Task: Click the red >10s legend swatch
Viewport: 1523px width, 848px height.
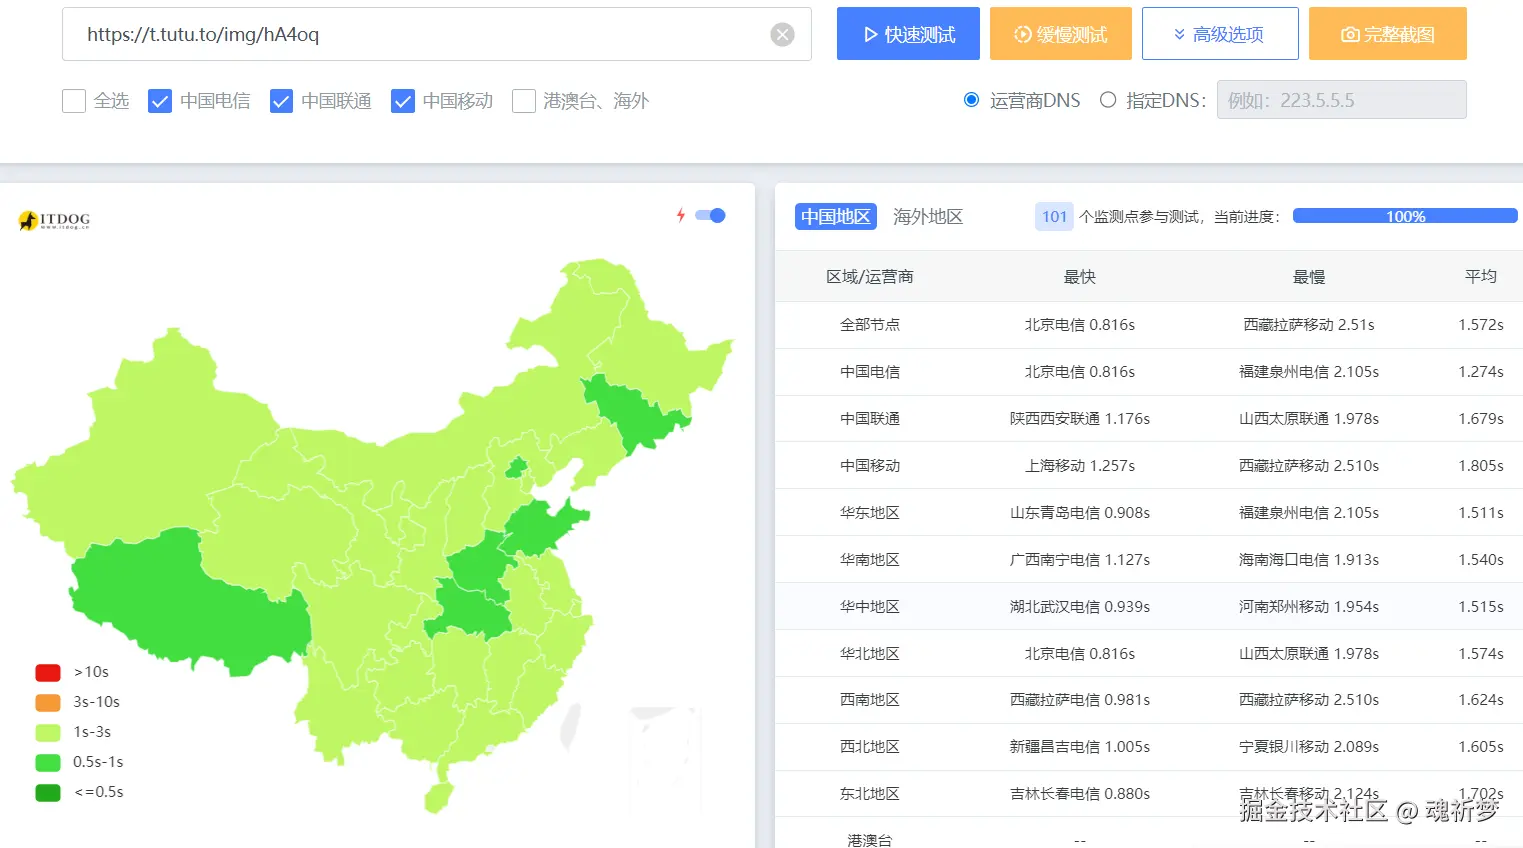Action: tap(48, 672)
